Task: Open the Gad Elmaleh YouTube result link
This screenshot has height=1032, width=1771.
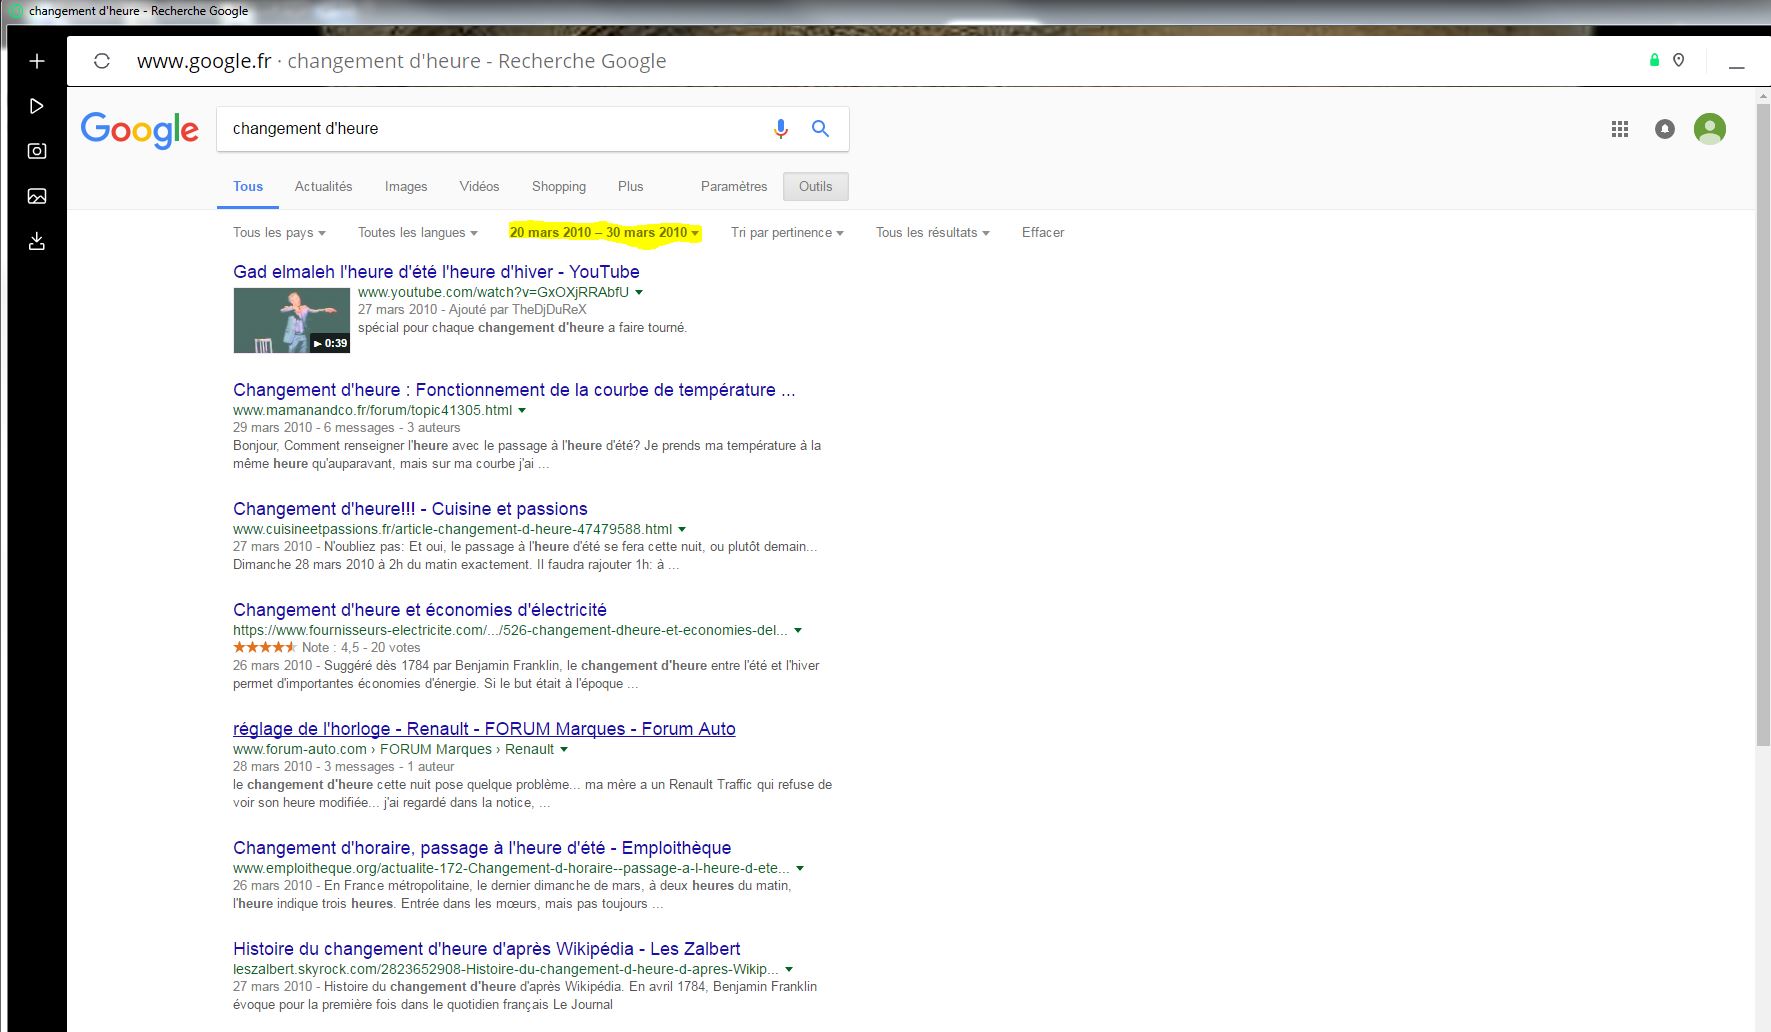Action: 436,272
